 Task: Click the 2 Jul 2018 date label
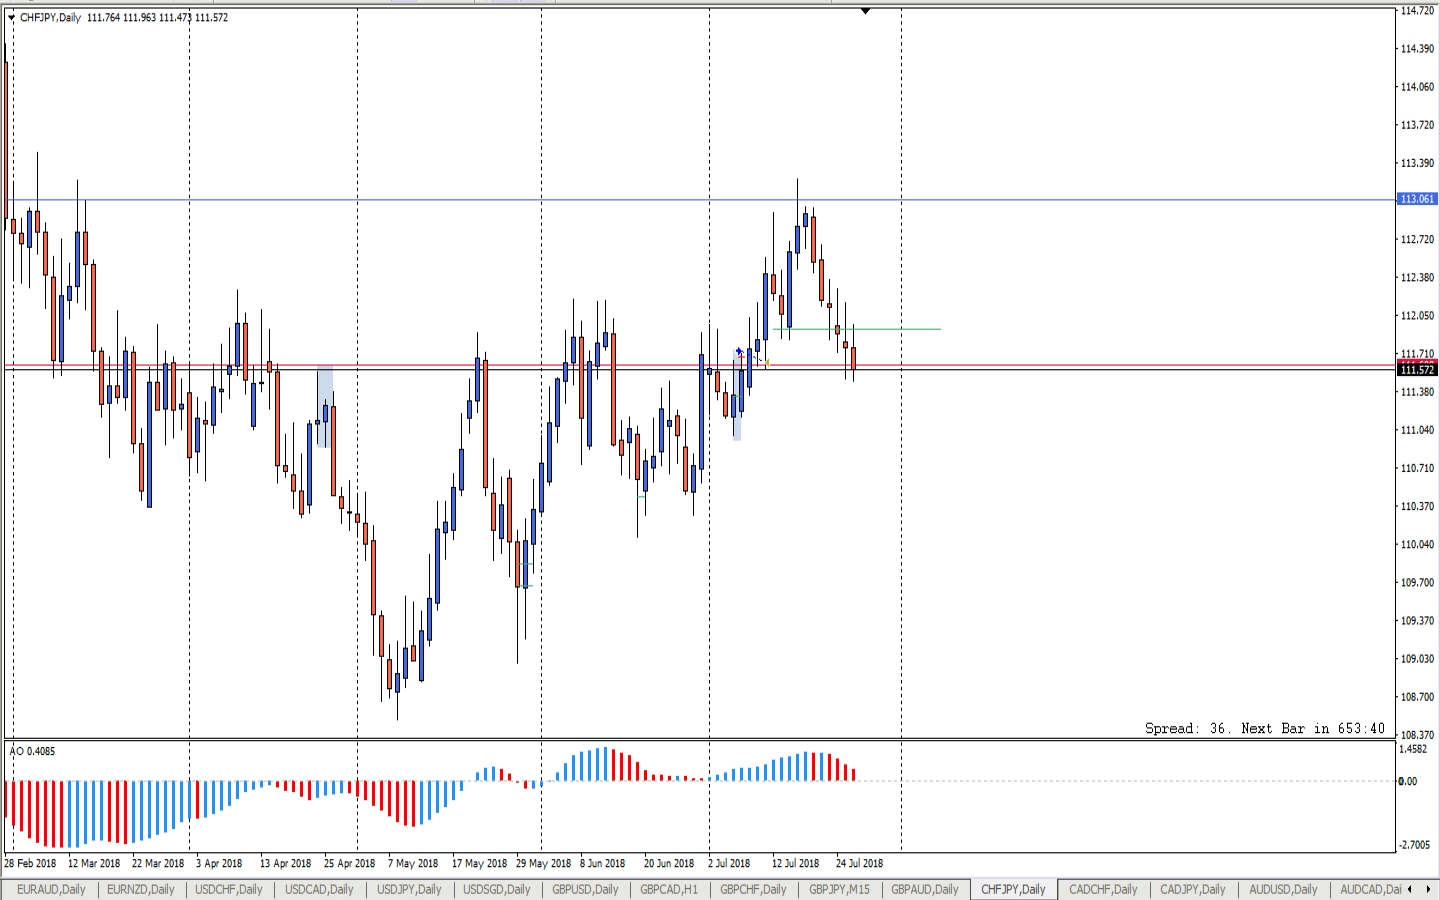[x=729, y=863]
